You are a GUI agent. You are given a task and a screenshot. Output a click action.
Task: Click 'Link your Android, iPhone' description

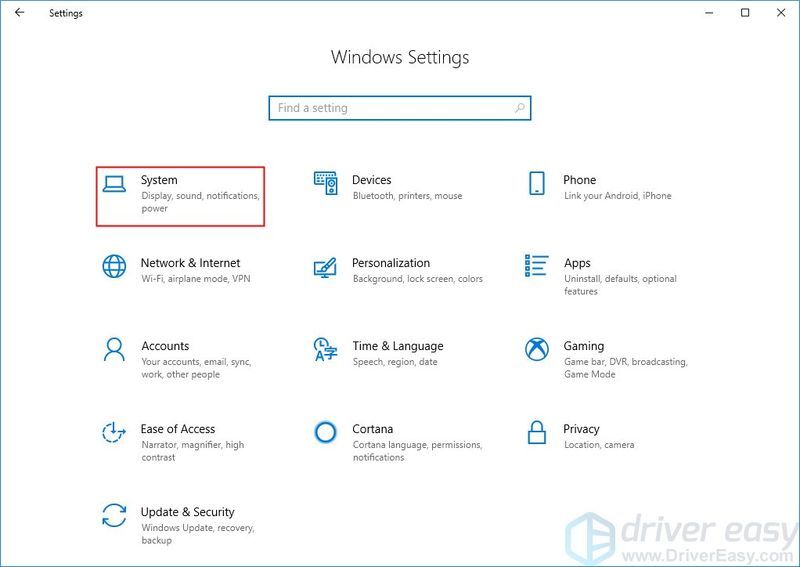point(617,196)
